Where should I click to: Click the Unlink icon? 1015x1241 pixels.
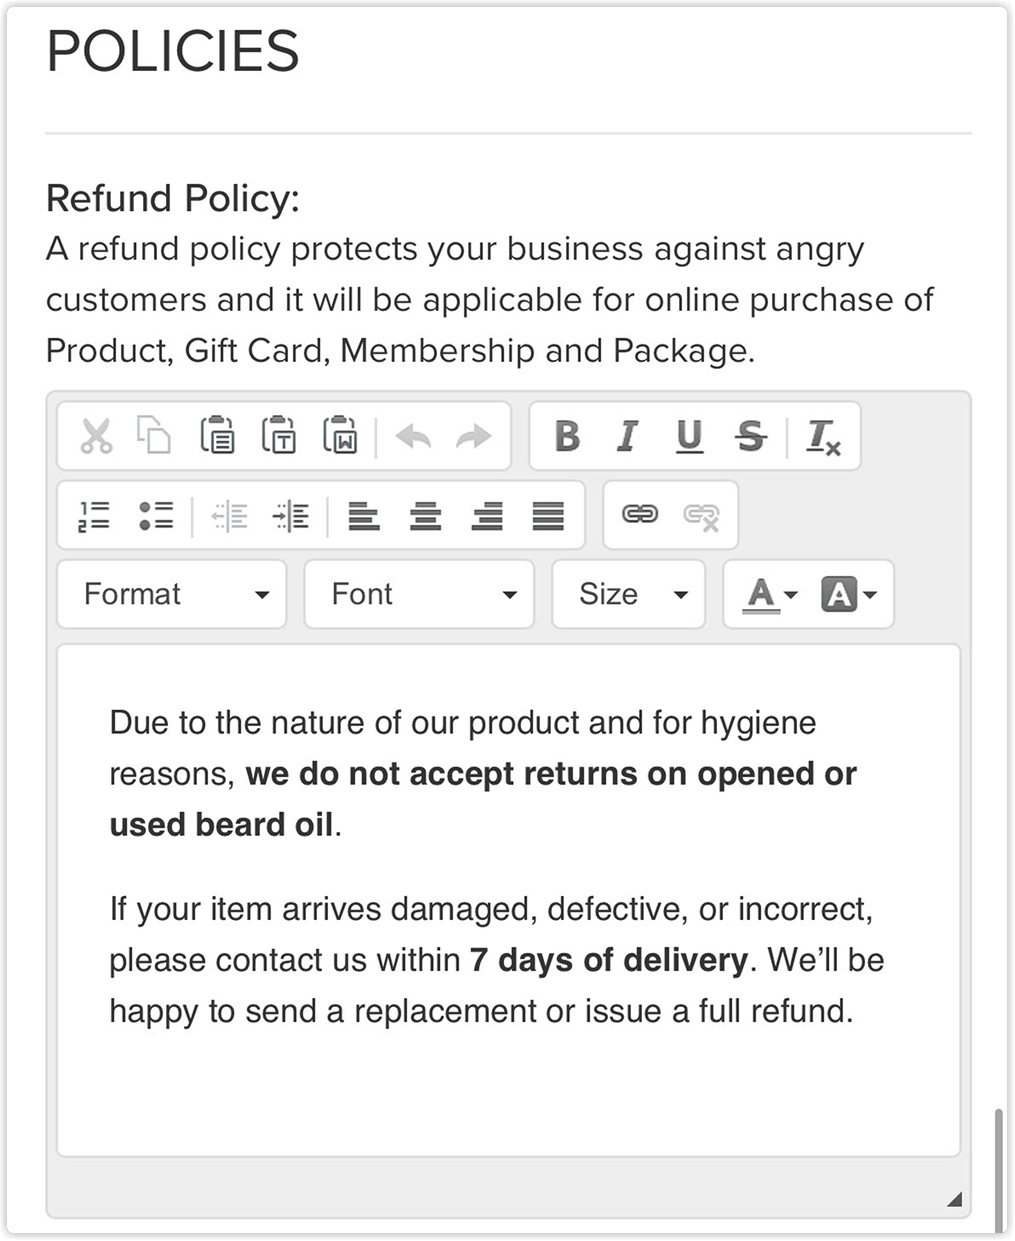701,515
